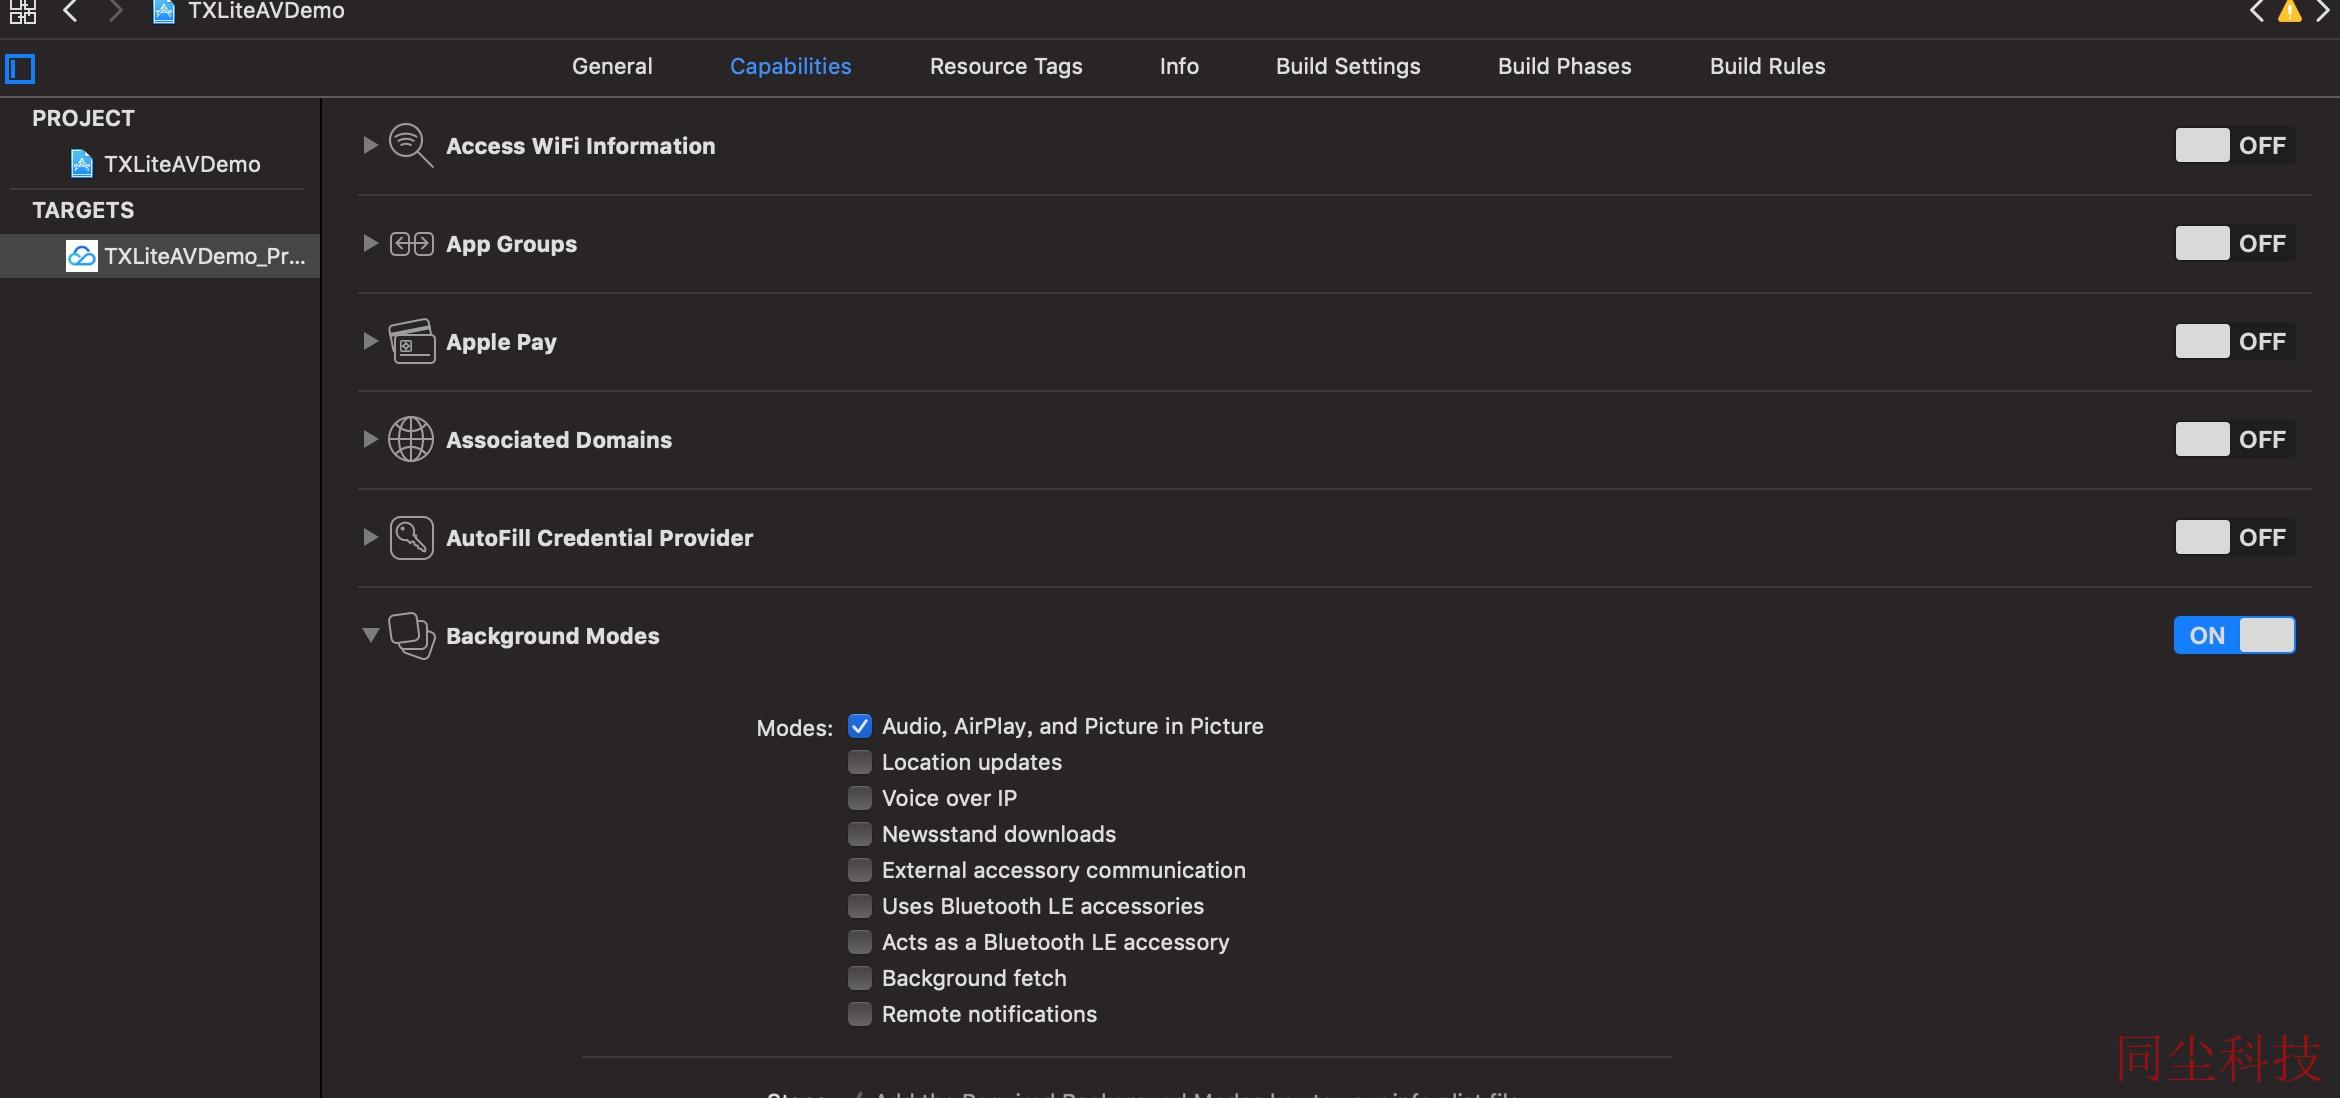The image size is (2340, 1098).
Task: Open the Resource Tags tab
Action: [x=1006, y=66]
